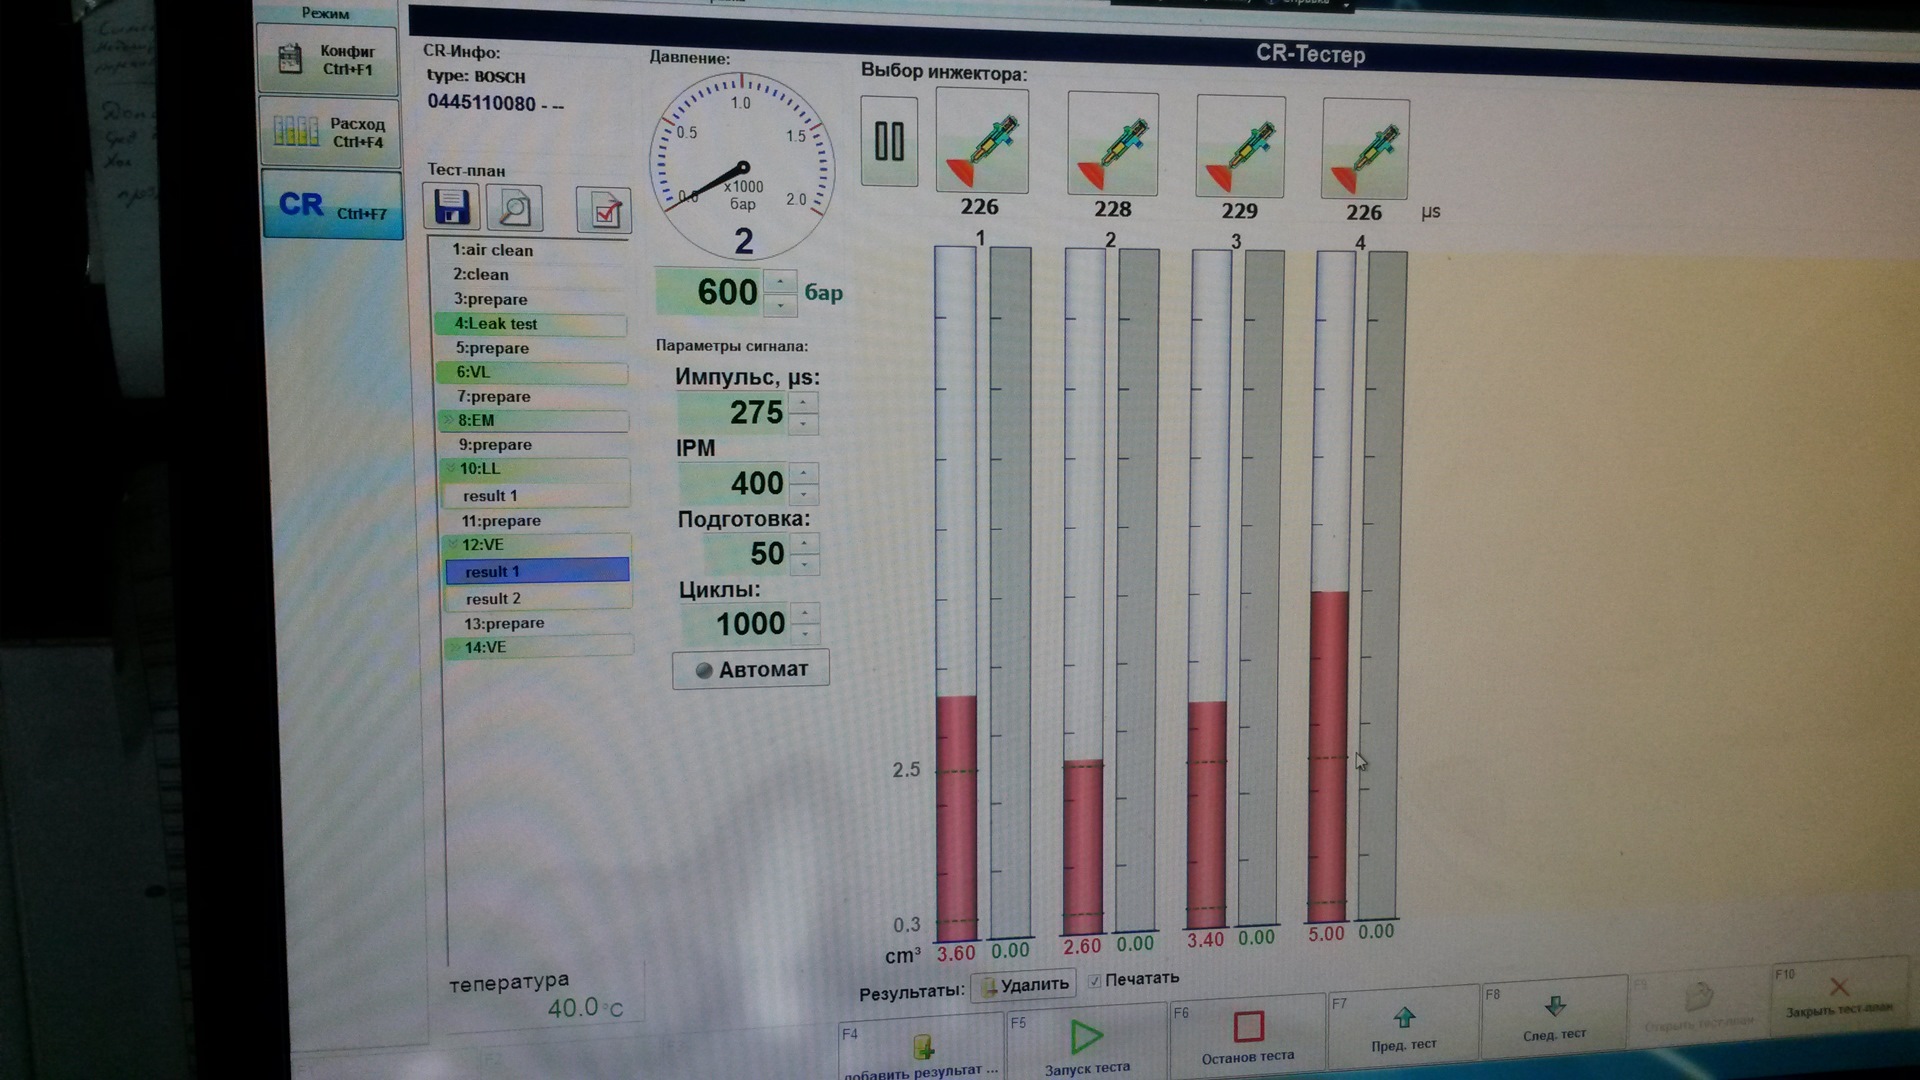Click the test plan checklist icon
The height and width of the screenshot is (1080, 1920).
[604, 211]
